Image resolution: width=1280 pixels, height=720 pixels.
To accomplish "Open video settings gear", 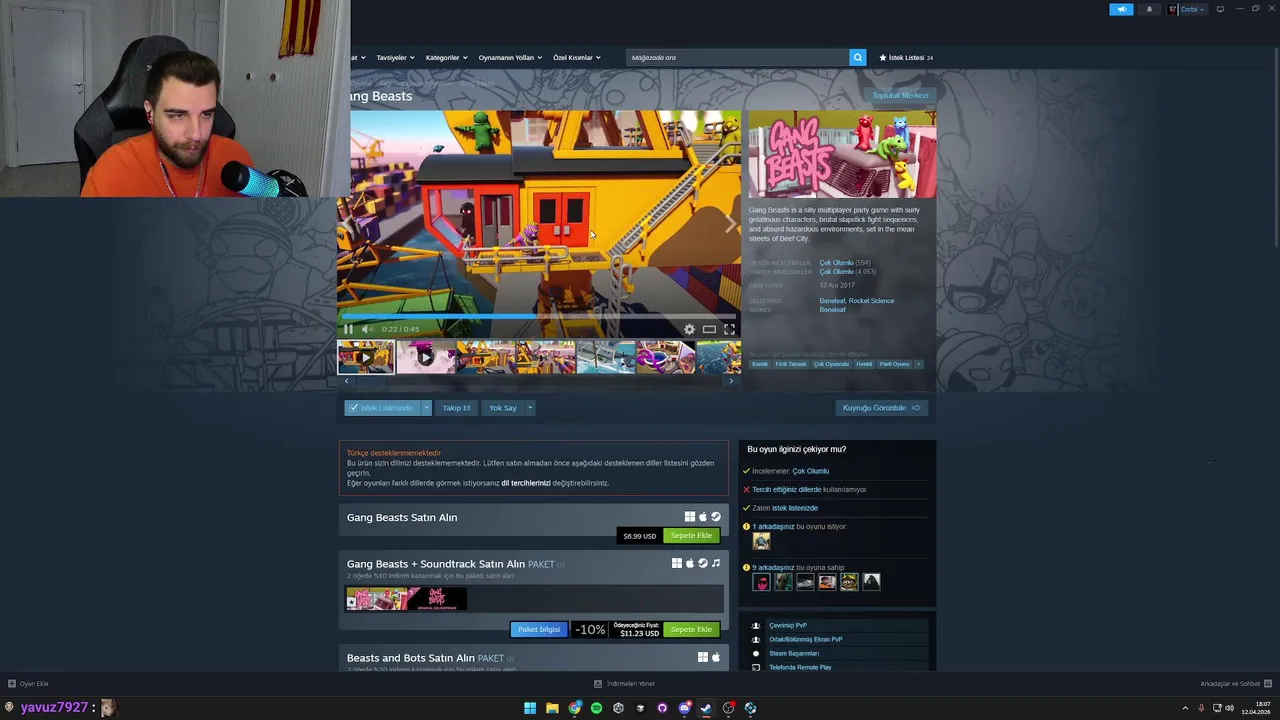I will pyautogui.click(x=689, y=329).
